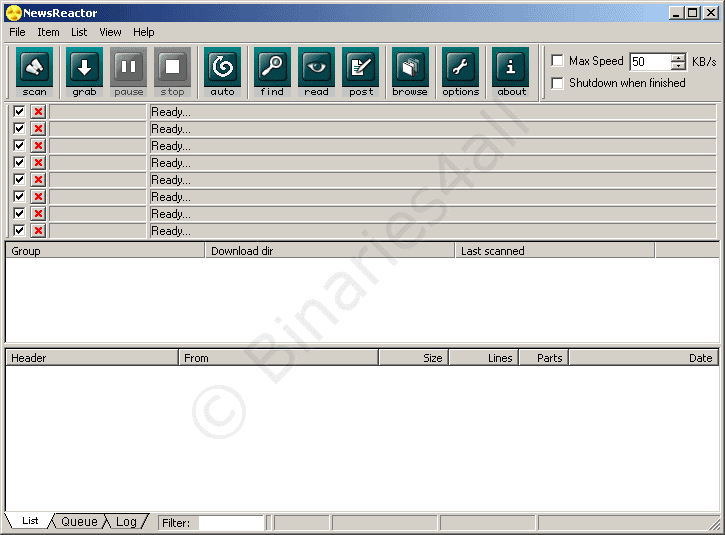Click the scan toolbar icon
Viewport: 725px width, 535px height.
click(34, 72)
